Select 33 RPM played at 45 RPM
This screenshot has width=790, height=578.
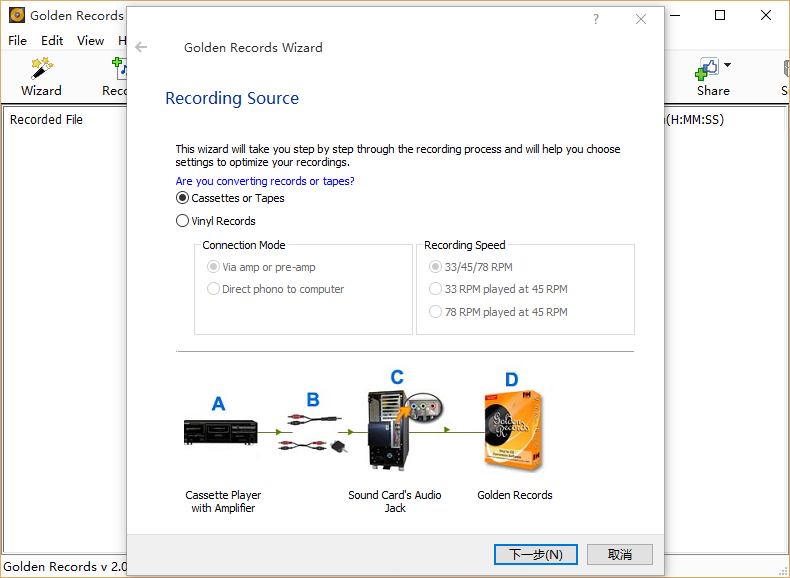click(498, 289)
